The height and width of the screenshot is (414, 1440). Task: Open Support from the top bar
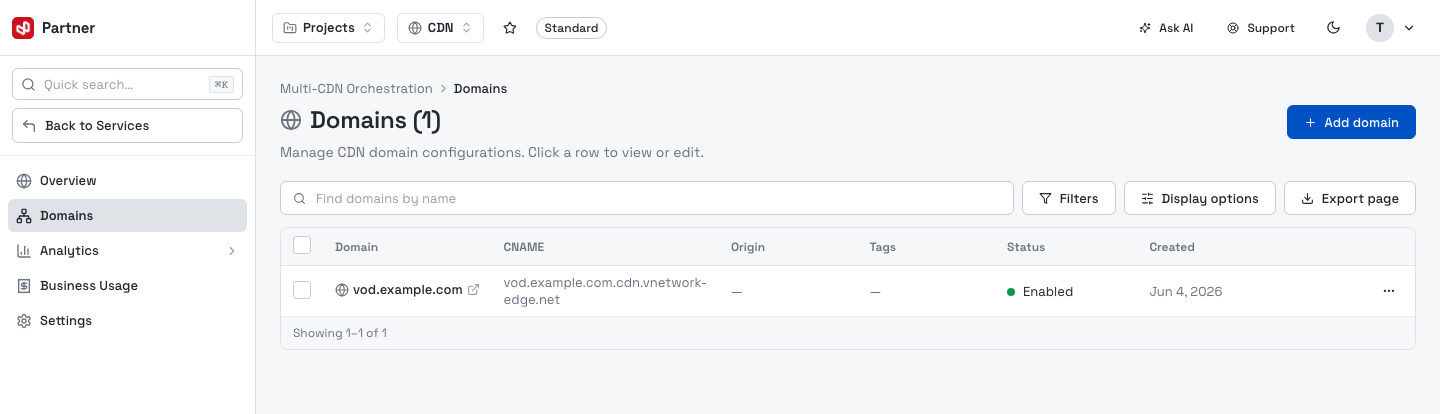1261,28
